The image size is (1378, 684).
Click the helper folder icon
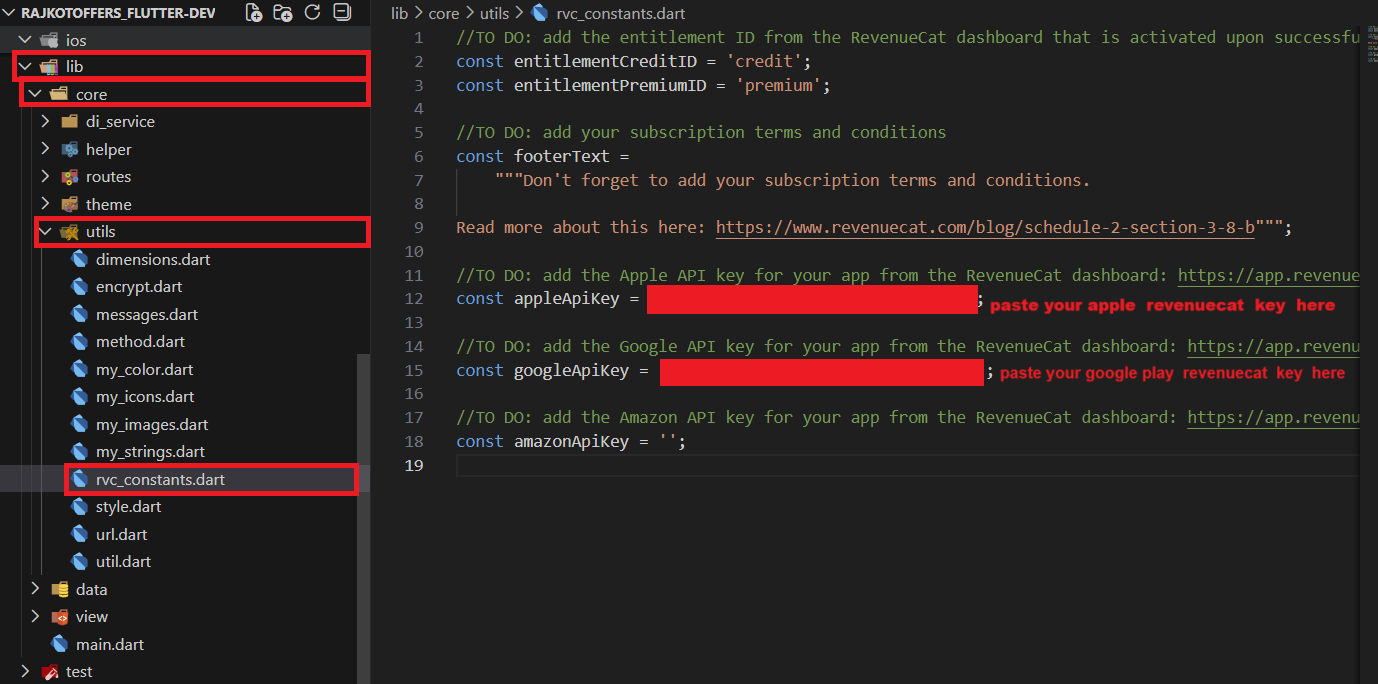tap(69, 149)
